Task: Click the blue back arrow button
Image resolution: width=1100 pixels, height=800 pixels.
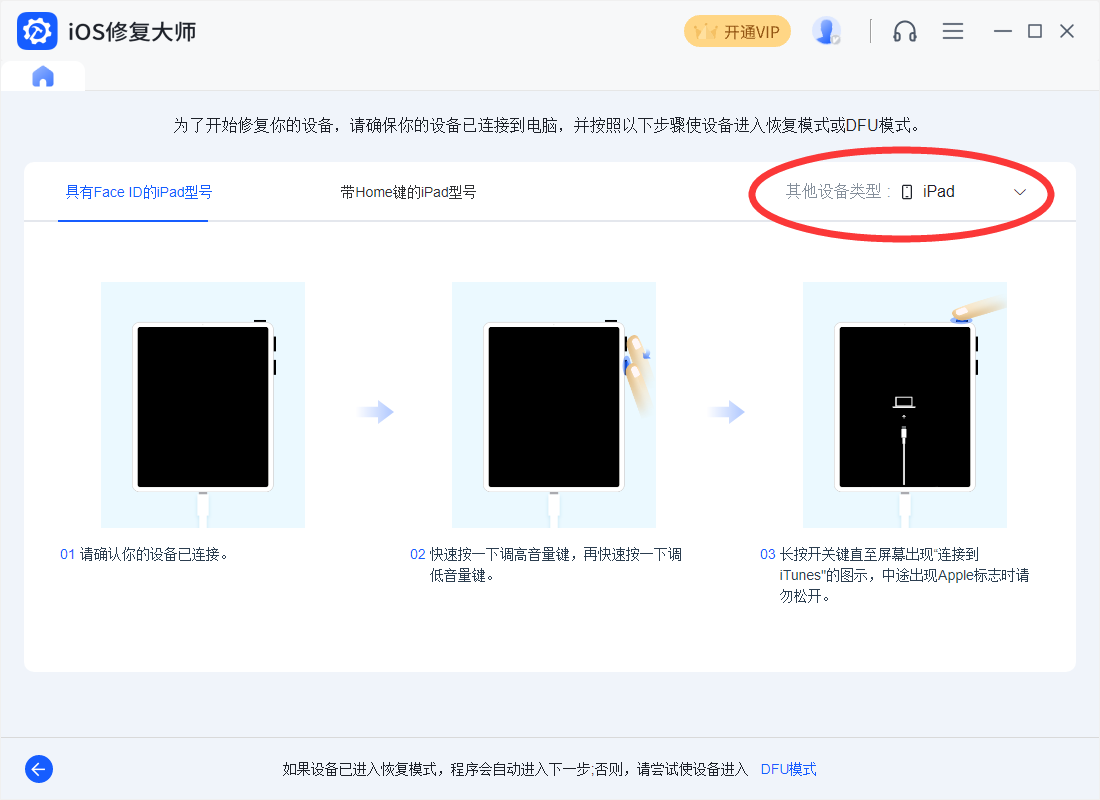Action: click(x=39, y=769)
